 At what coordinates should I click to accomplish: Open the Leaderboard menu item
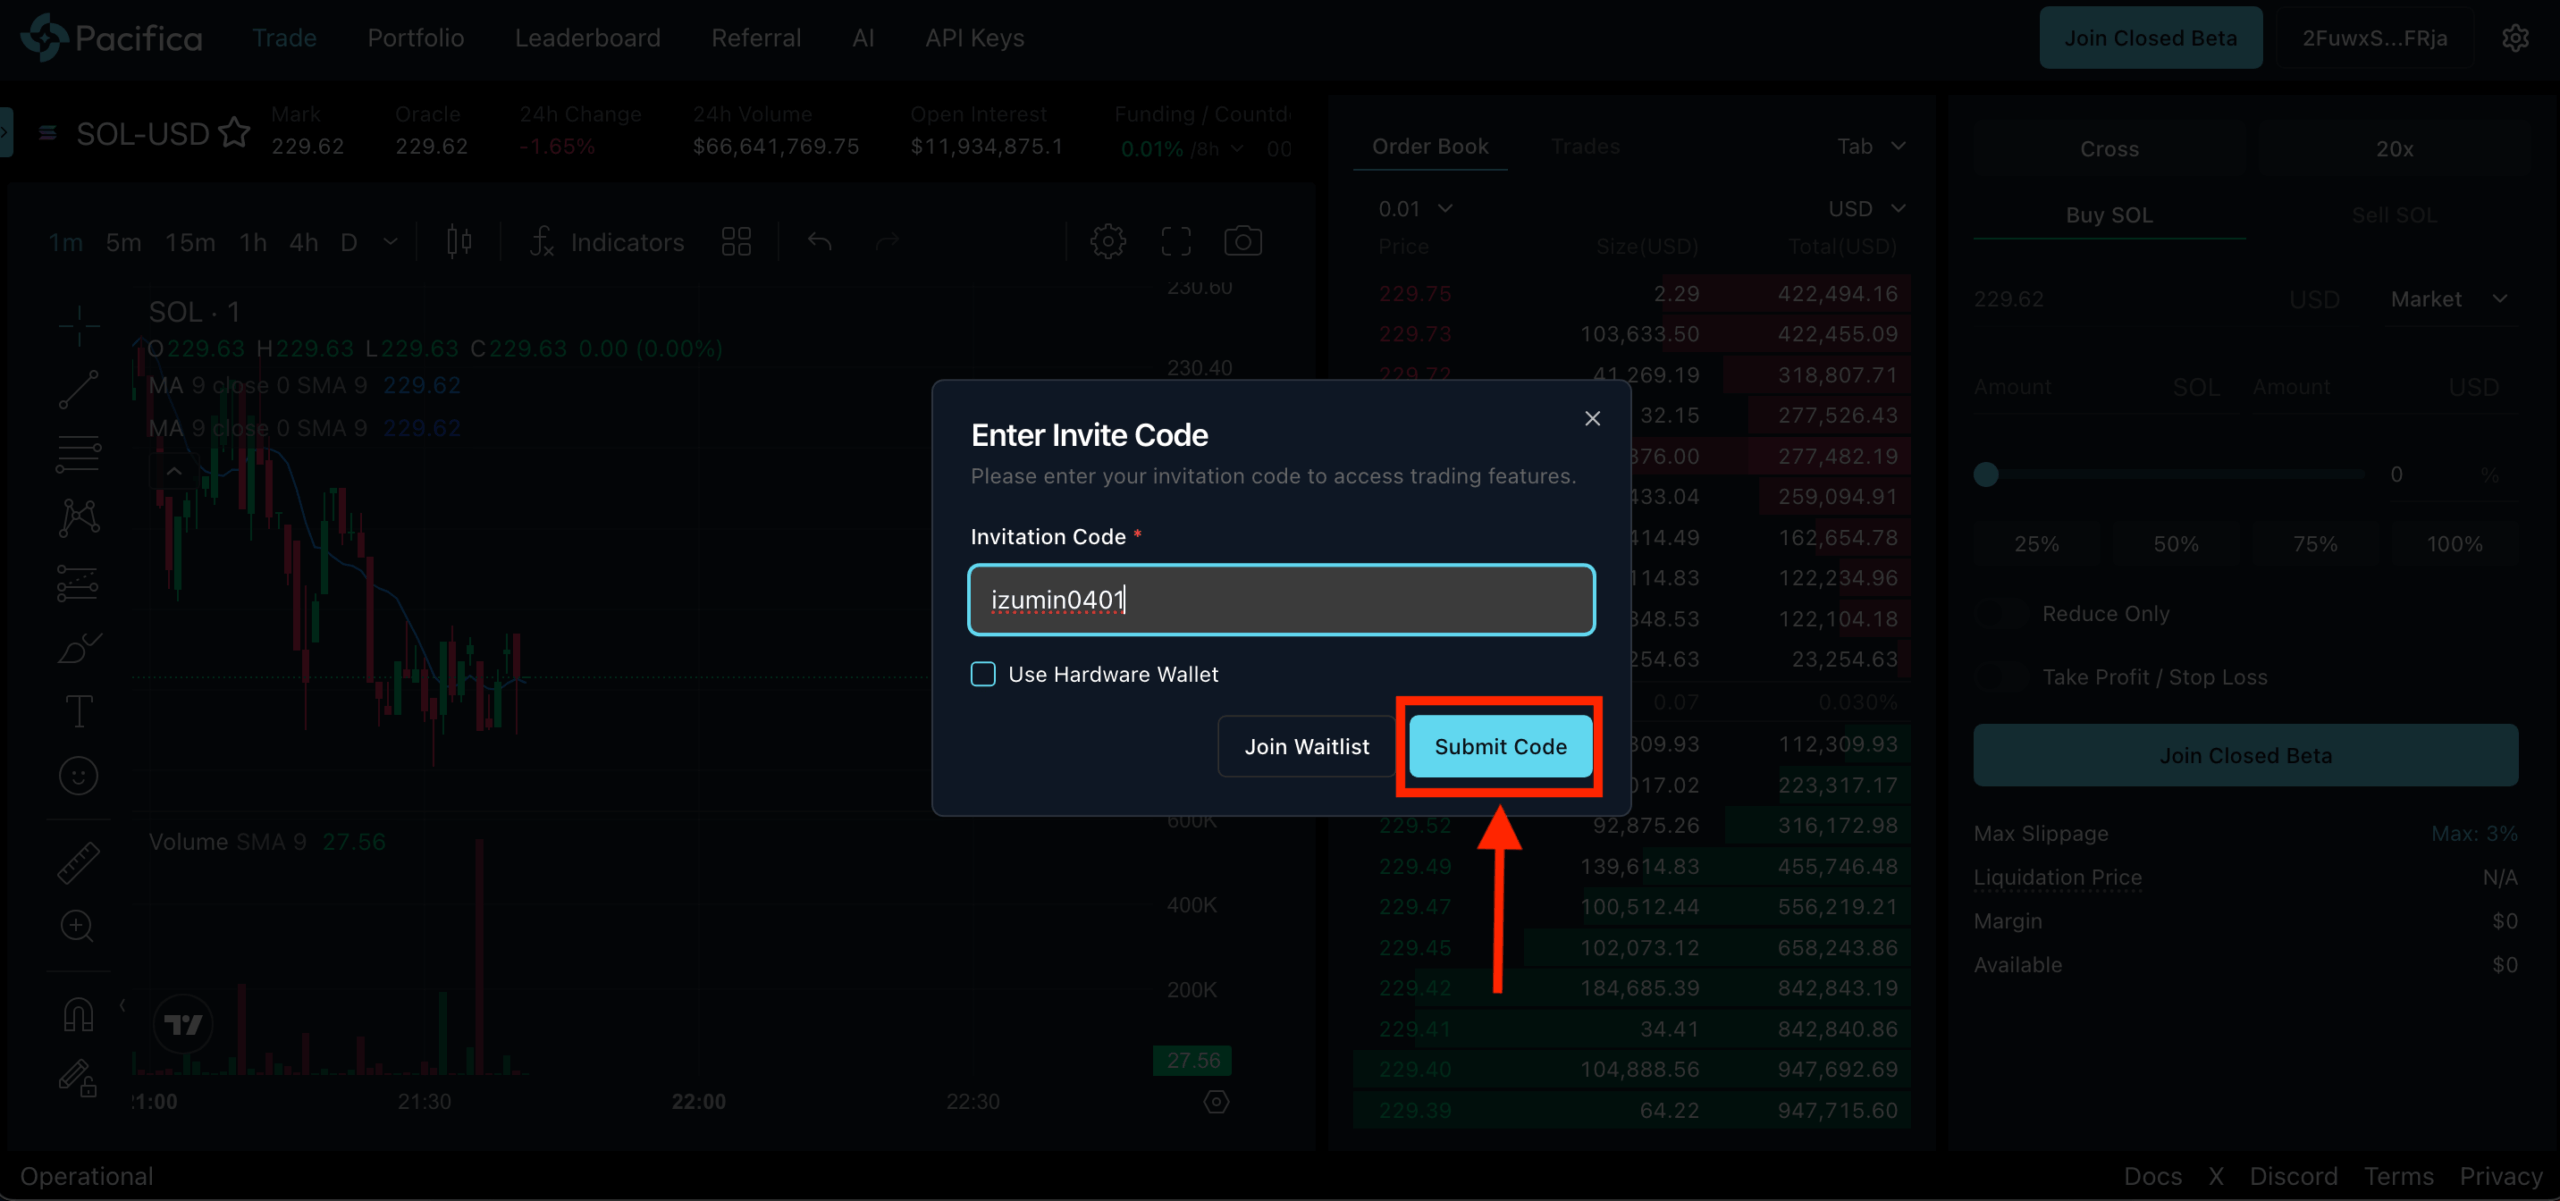coord(587,38)
